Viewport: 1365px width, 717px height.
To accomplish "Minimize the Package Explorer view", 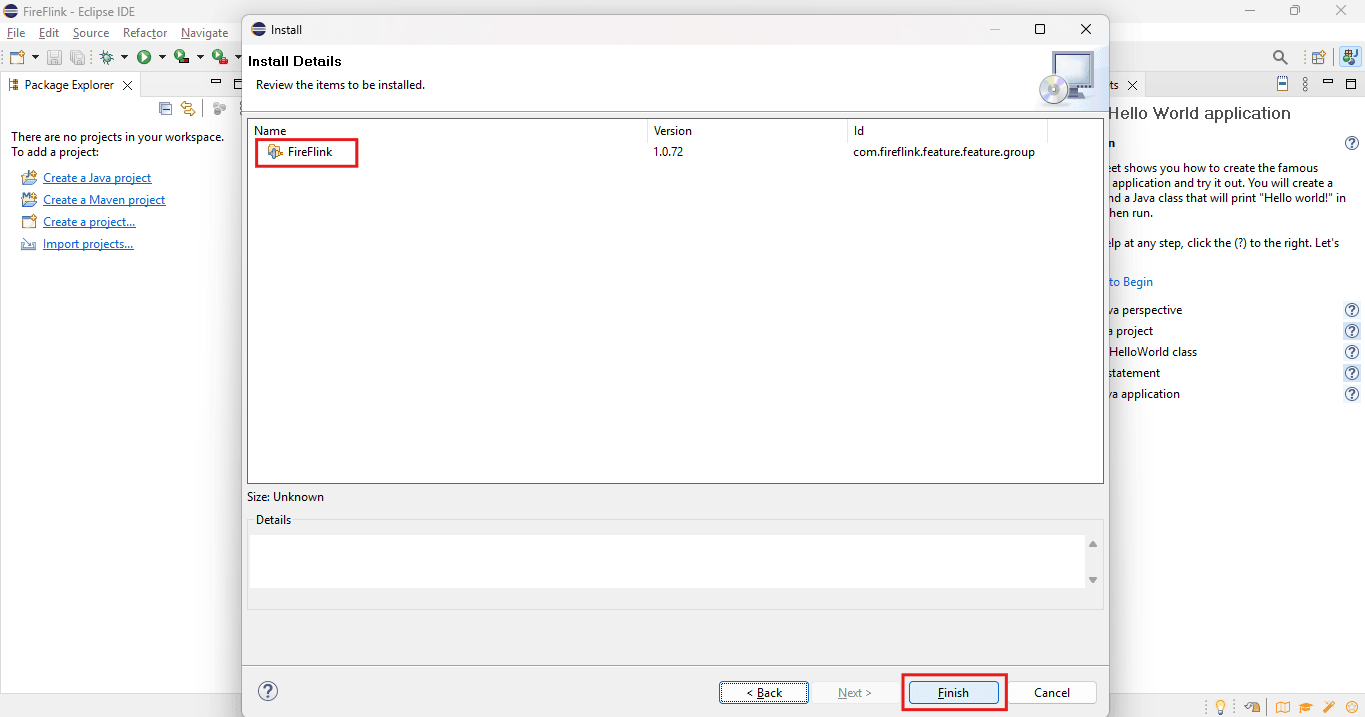I will pos(216,83).
